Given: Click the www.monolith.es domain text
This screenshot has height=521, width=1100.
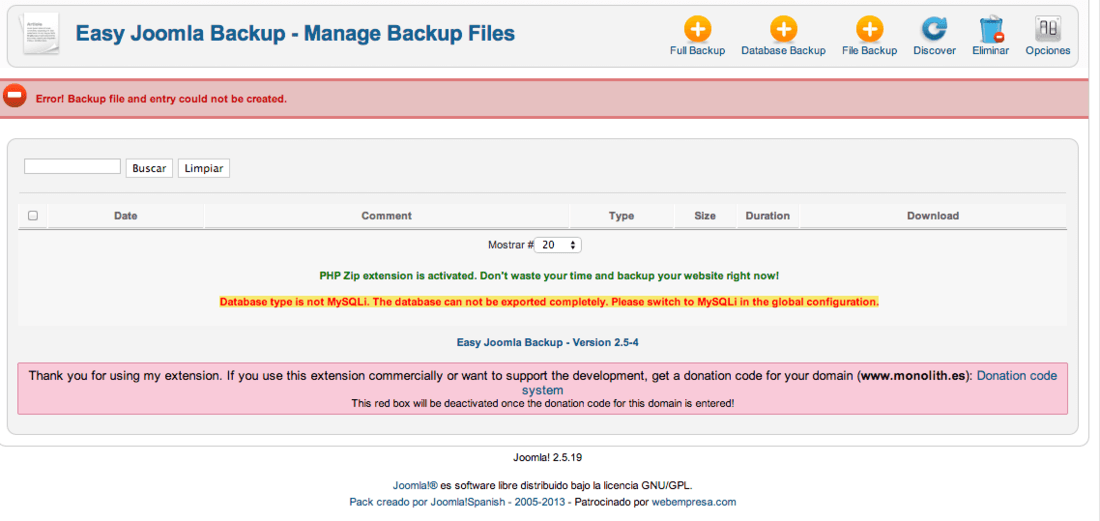Looking at the screenshot, I should pos(915,376).
